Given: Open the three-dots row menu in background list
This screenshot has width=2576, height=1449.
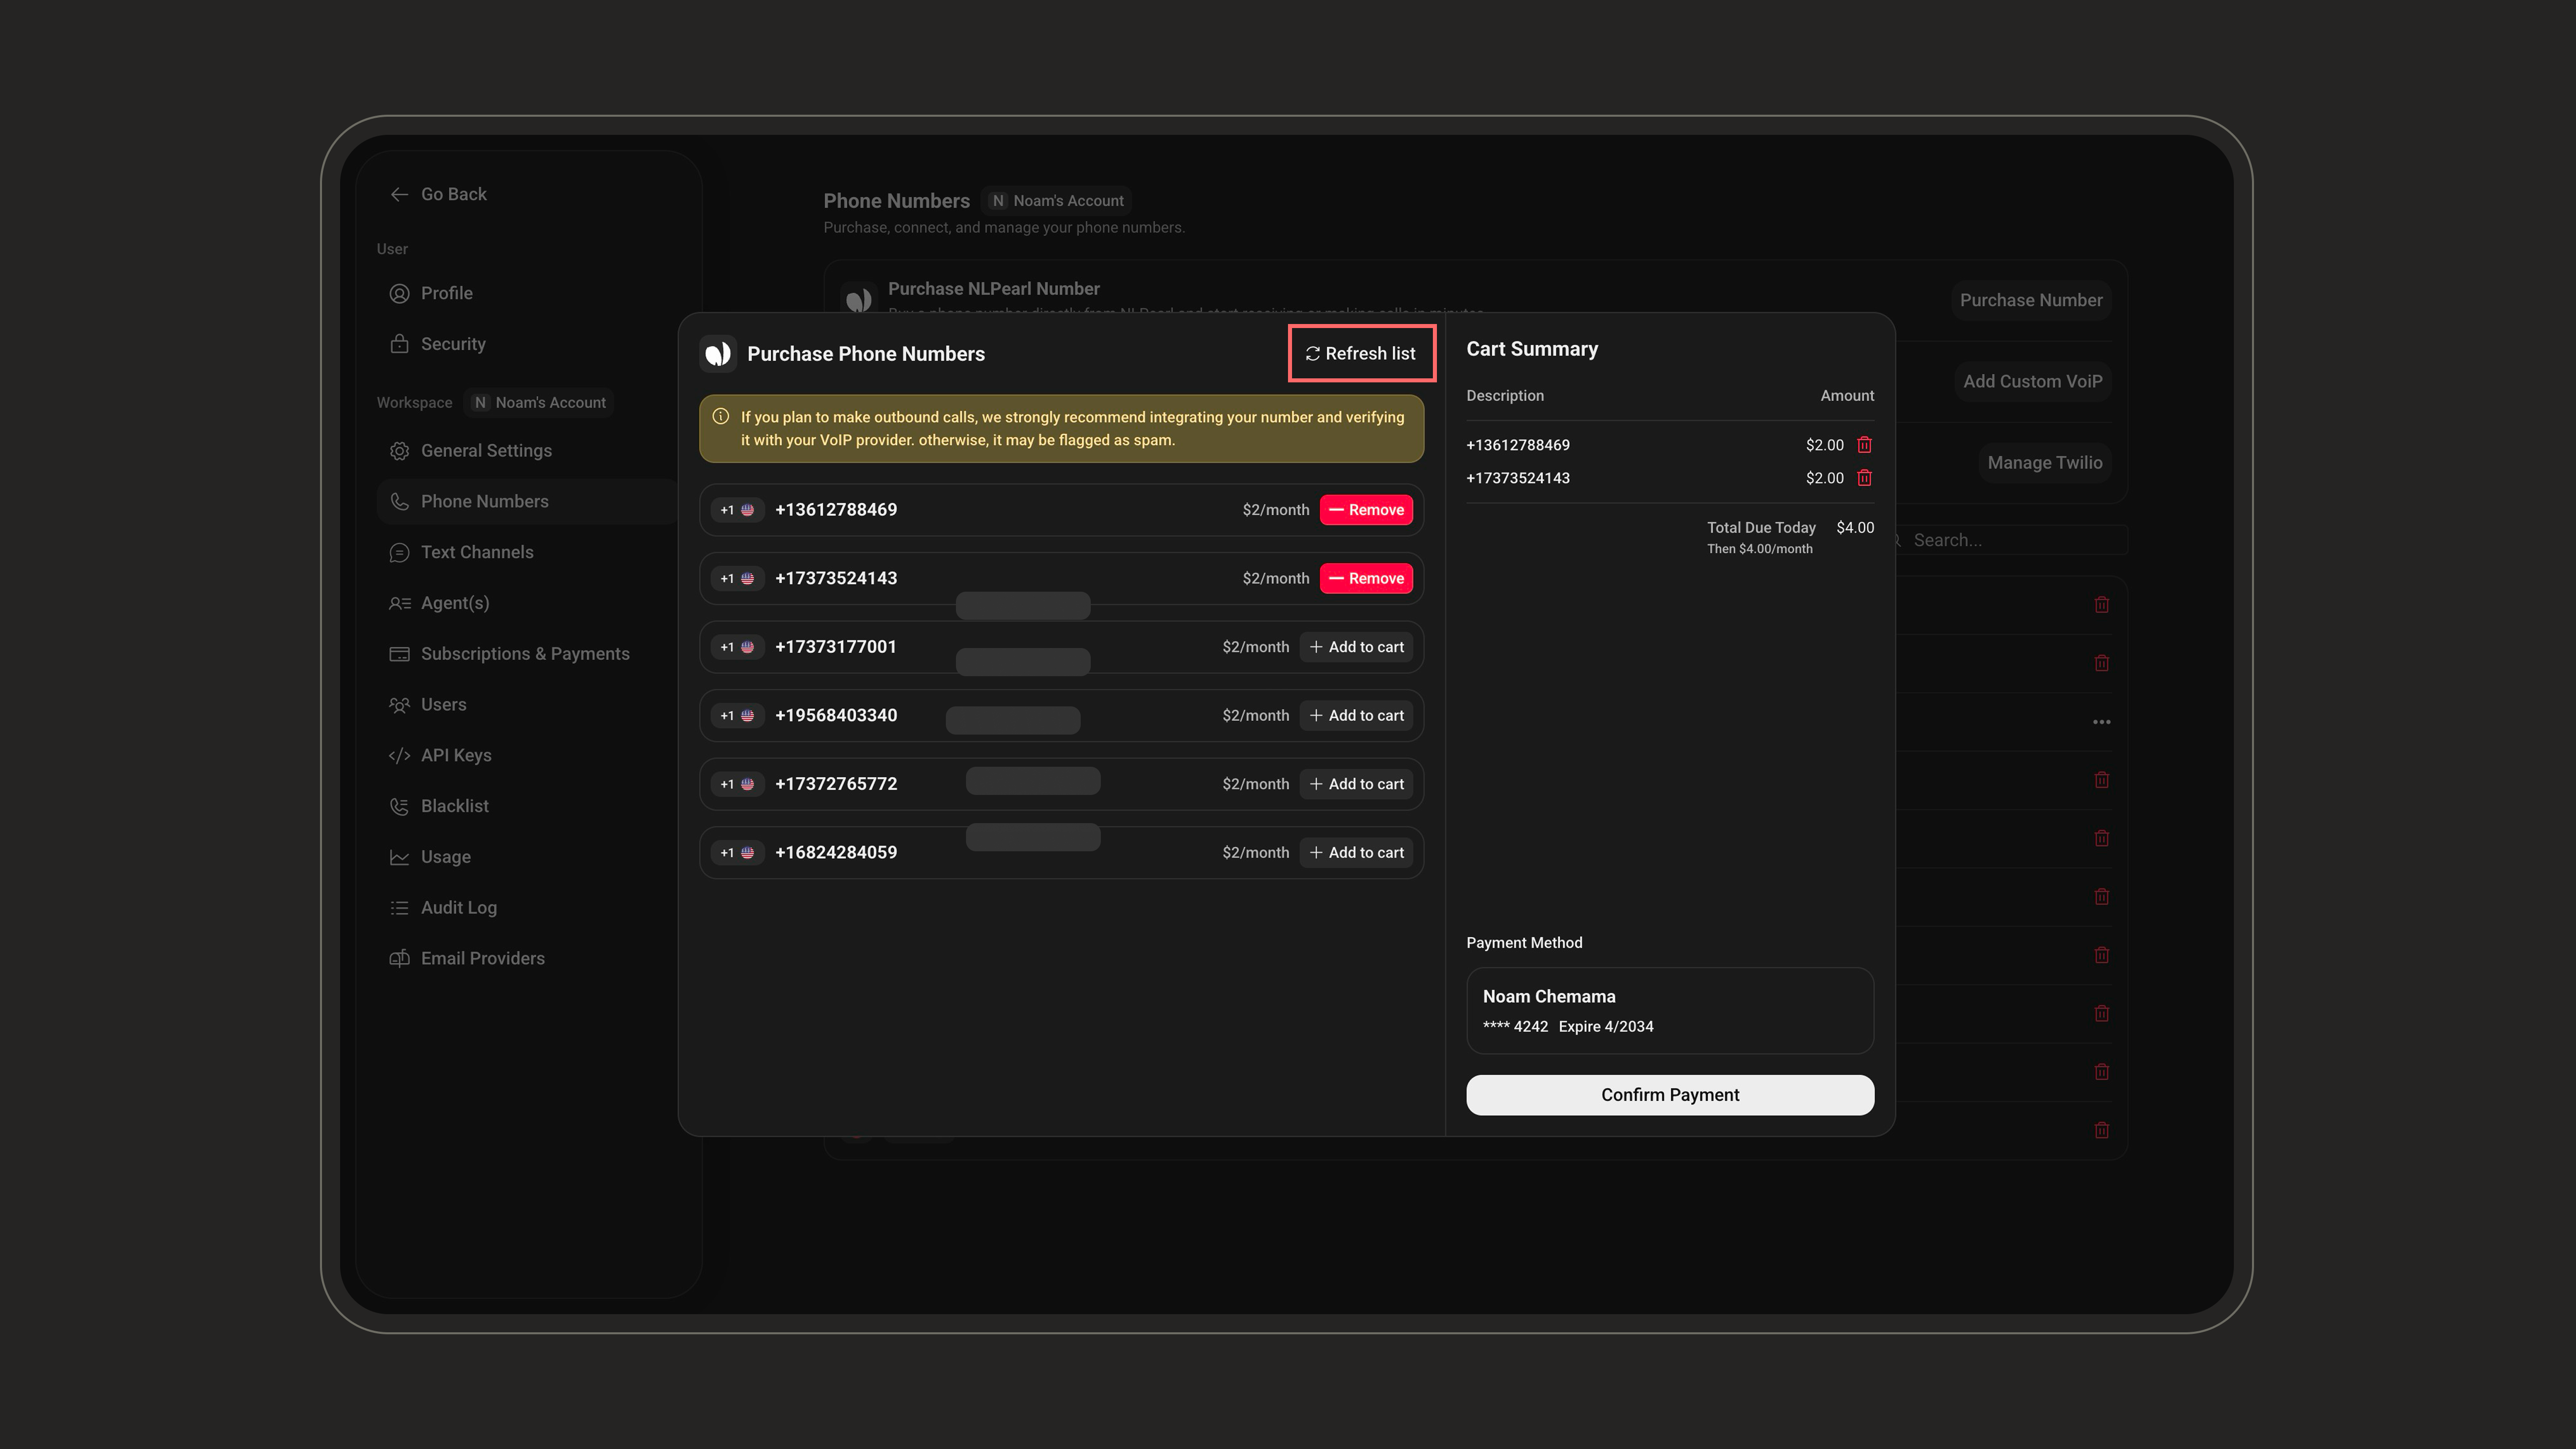Looking at the screenshot, I should click(2101, 722).
